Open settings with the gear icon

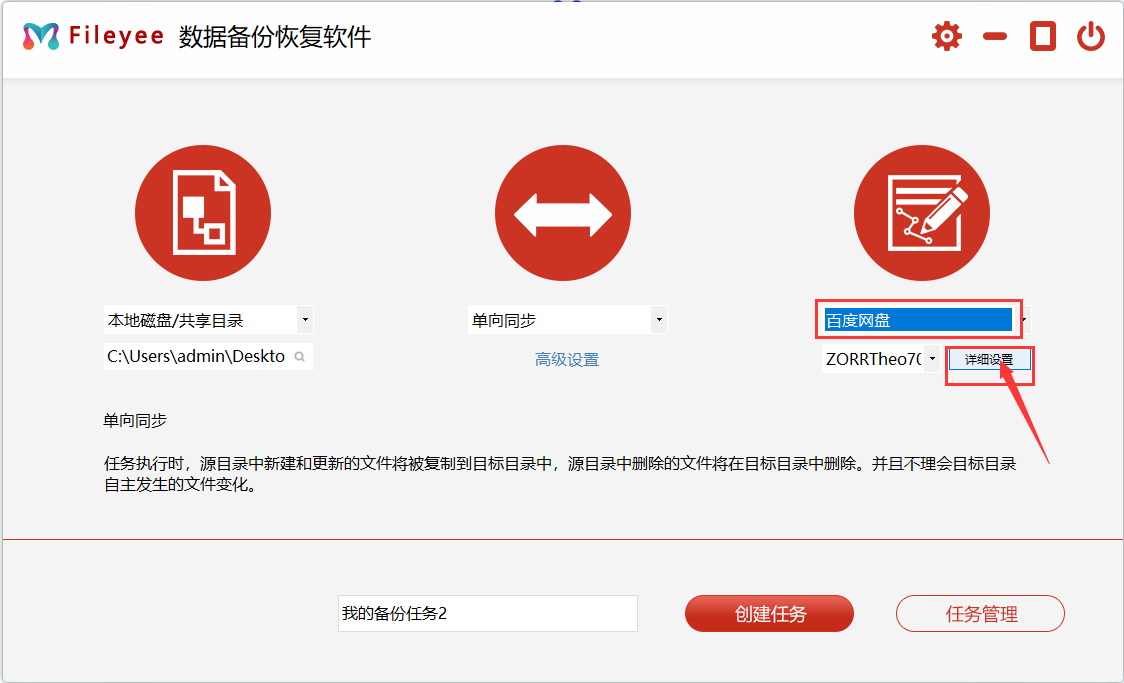click(x=946, y=37)
